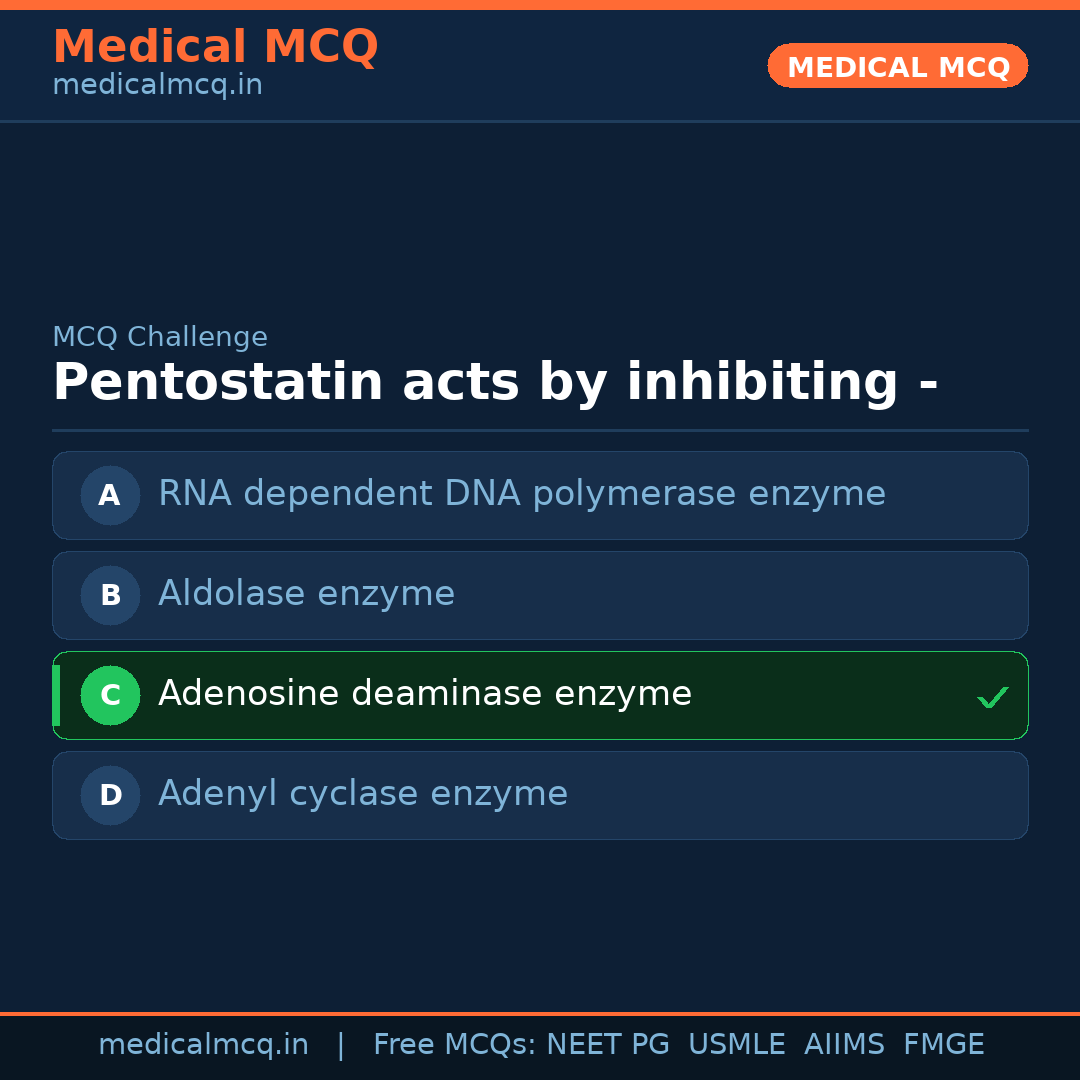Select answer RNA dependent DNA polymerase enzyme
This screenshot has height=1080, width=1080.
point(522,494)
